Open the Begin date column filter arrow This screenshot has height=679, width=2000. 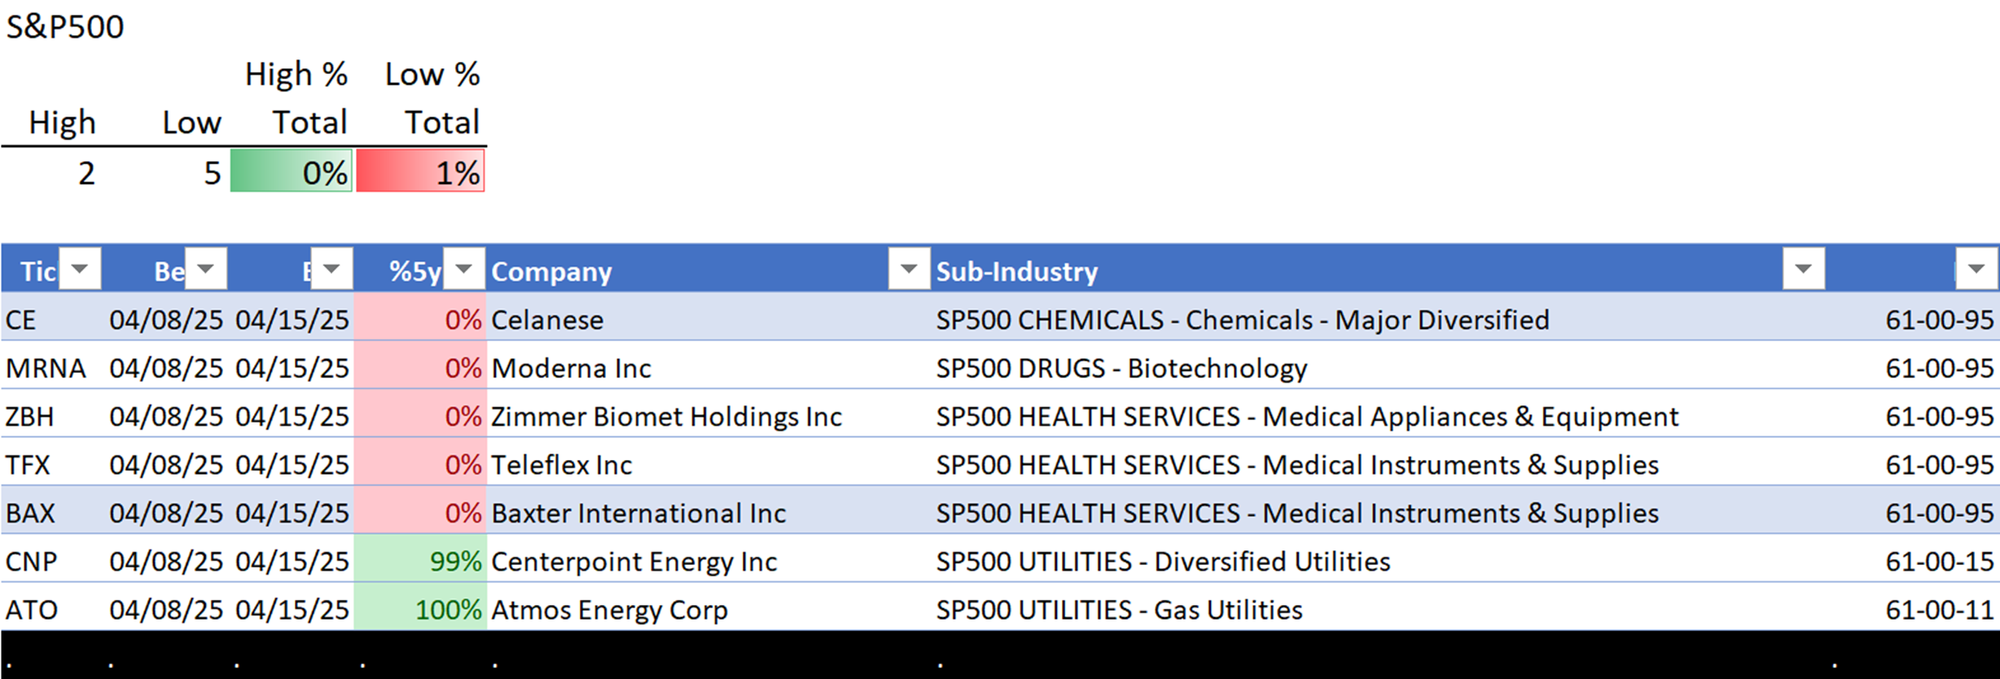[206, 269]
